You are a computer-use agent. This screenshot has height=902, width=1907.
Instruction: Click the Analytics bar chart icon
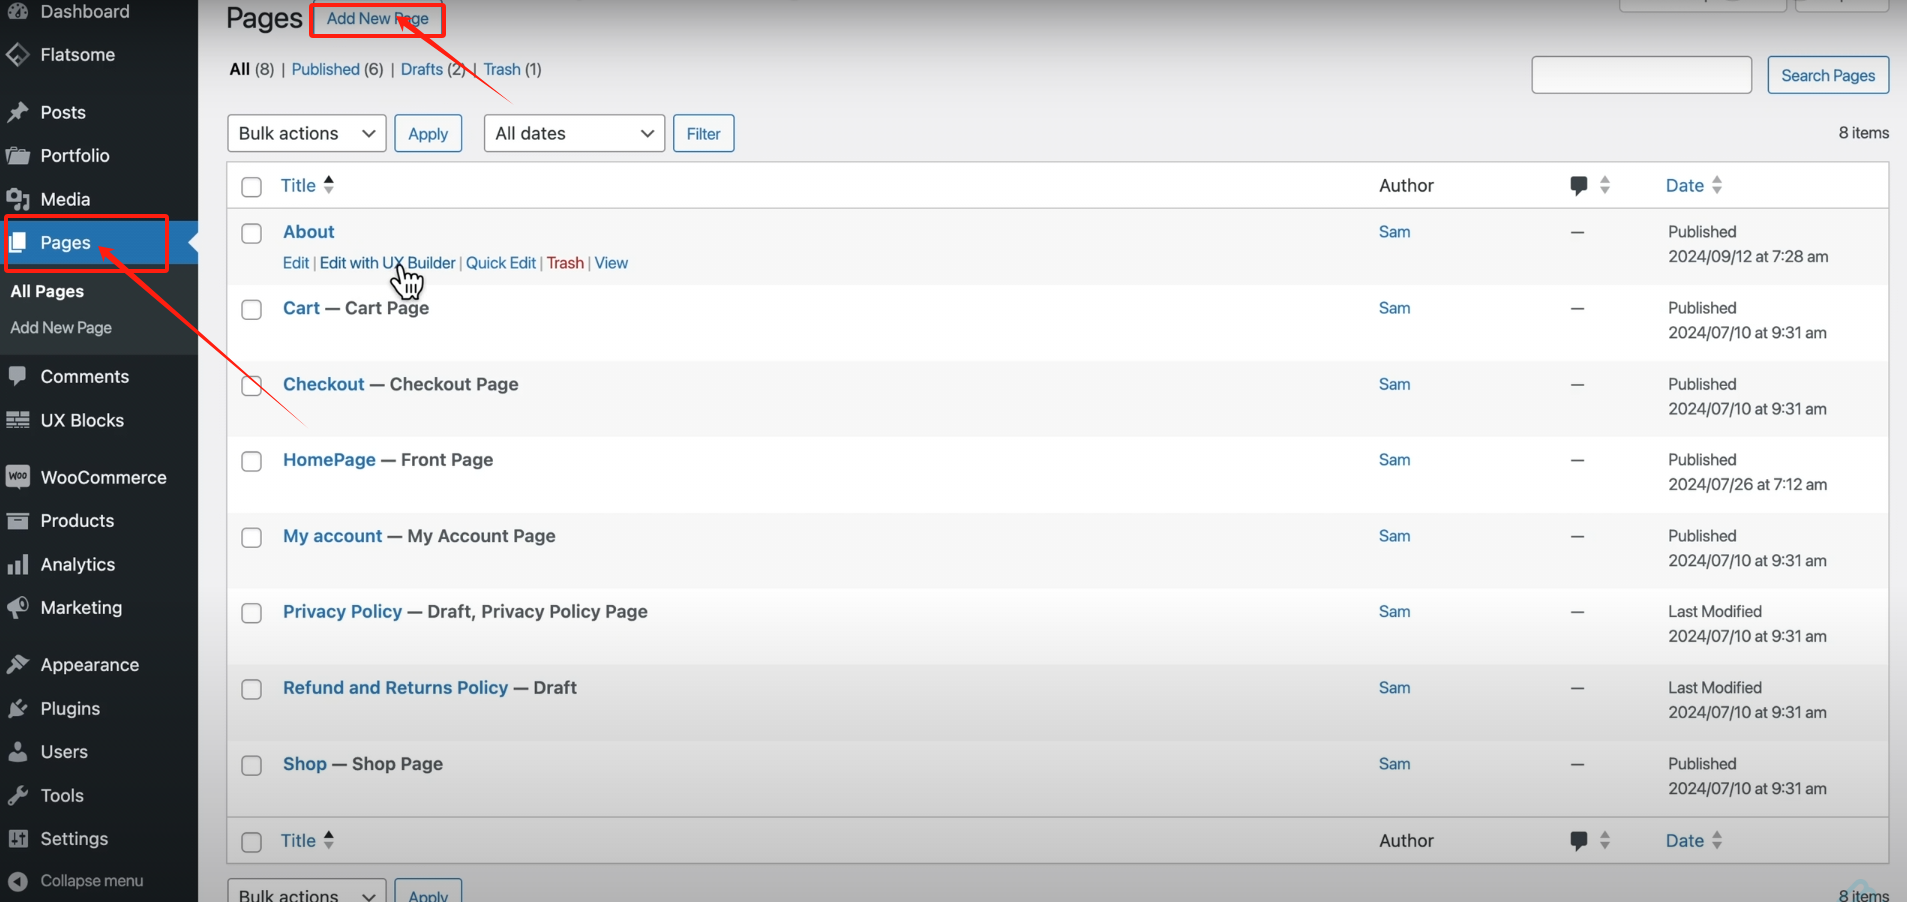18,565
